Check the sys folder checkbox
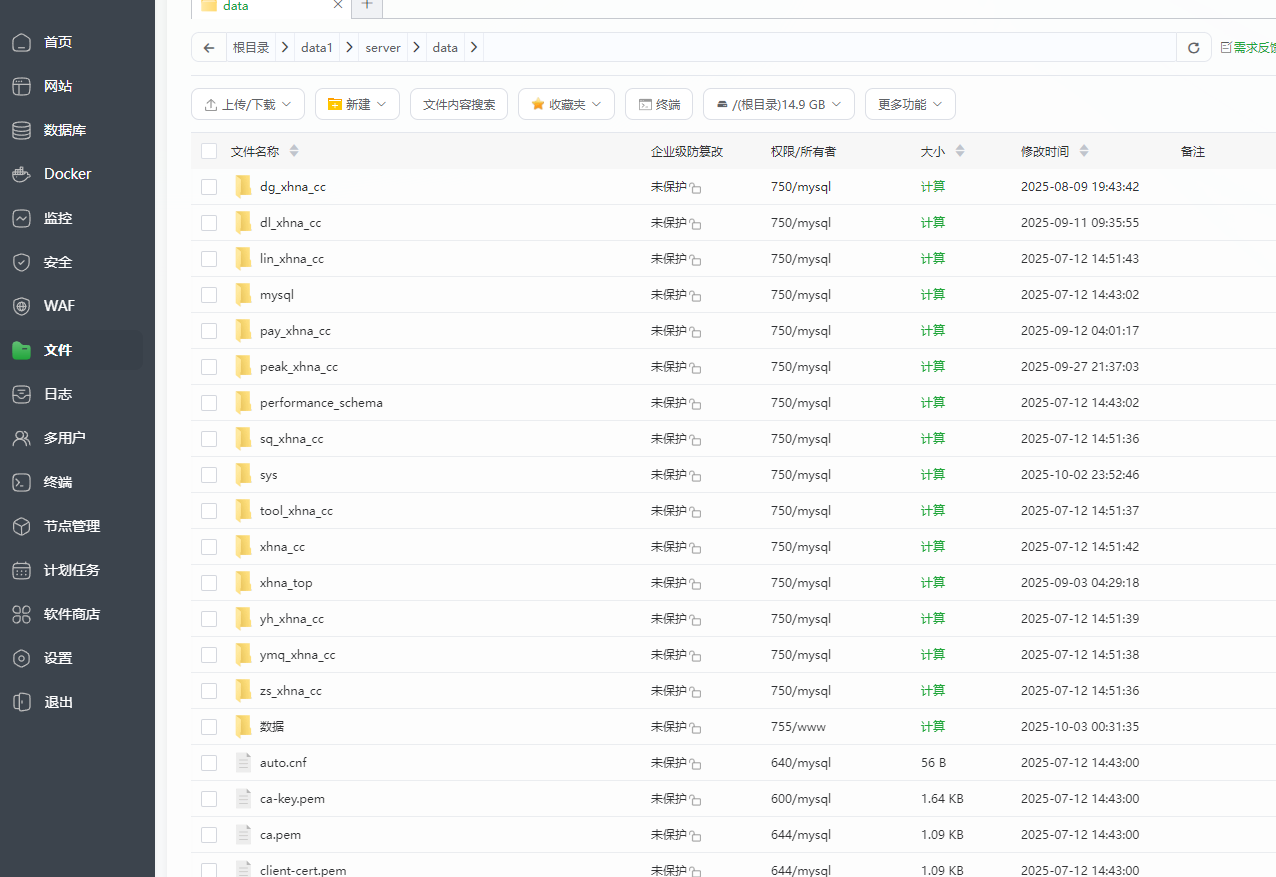 tap(209, 474)
